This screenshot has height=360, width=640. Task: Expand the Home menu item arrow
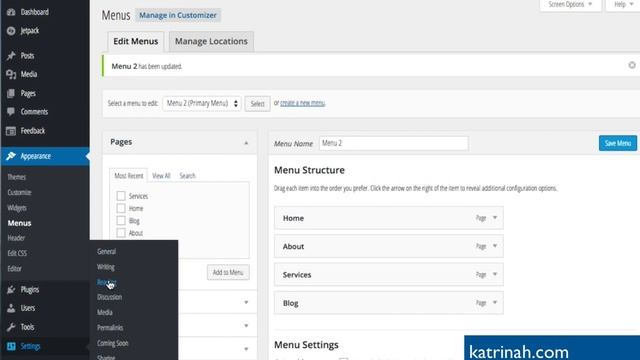[x=495, y=218]
